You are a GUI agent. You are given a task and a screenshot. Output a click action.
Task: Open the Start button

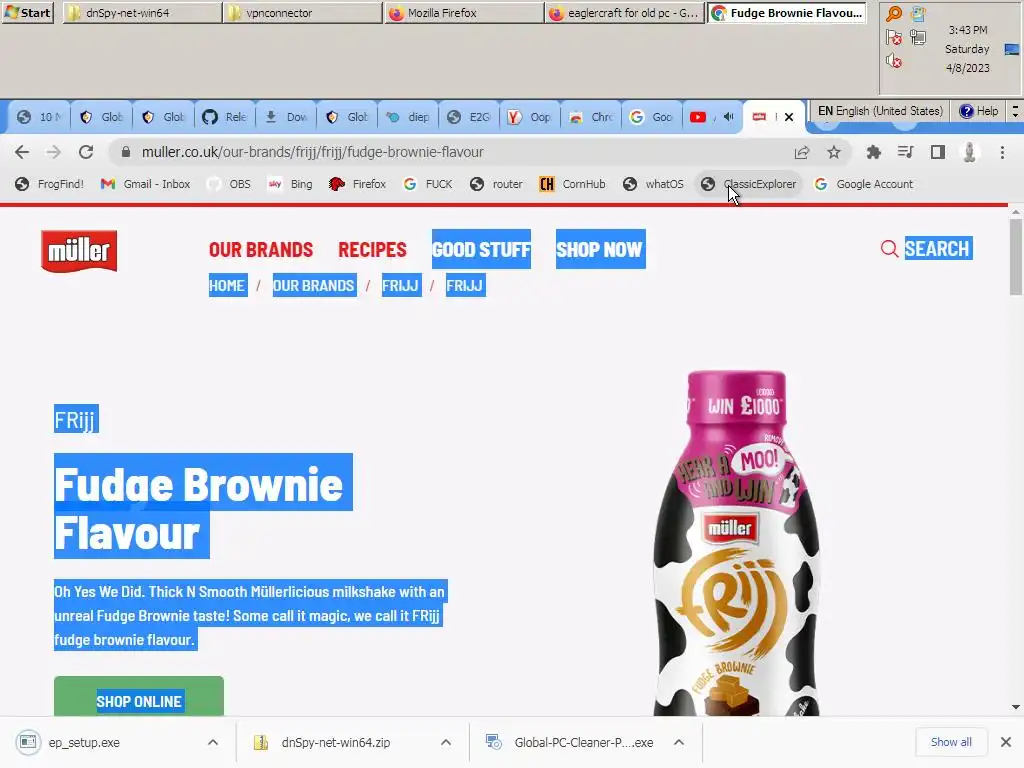(28, 12)
